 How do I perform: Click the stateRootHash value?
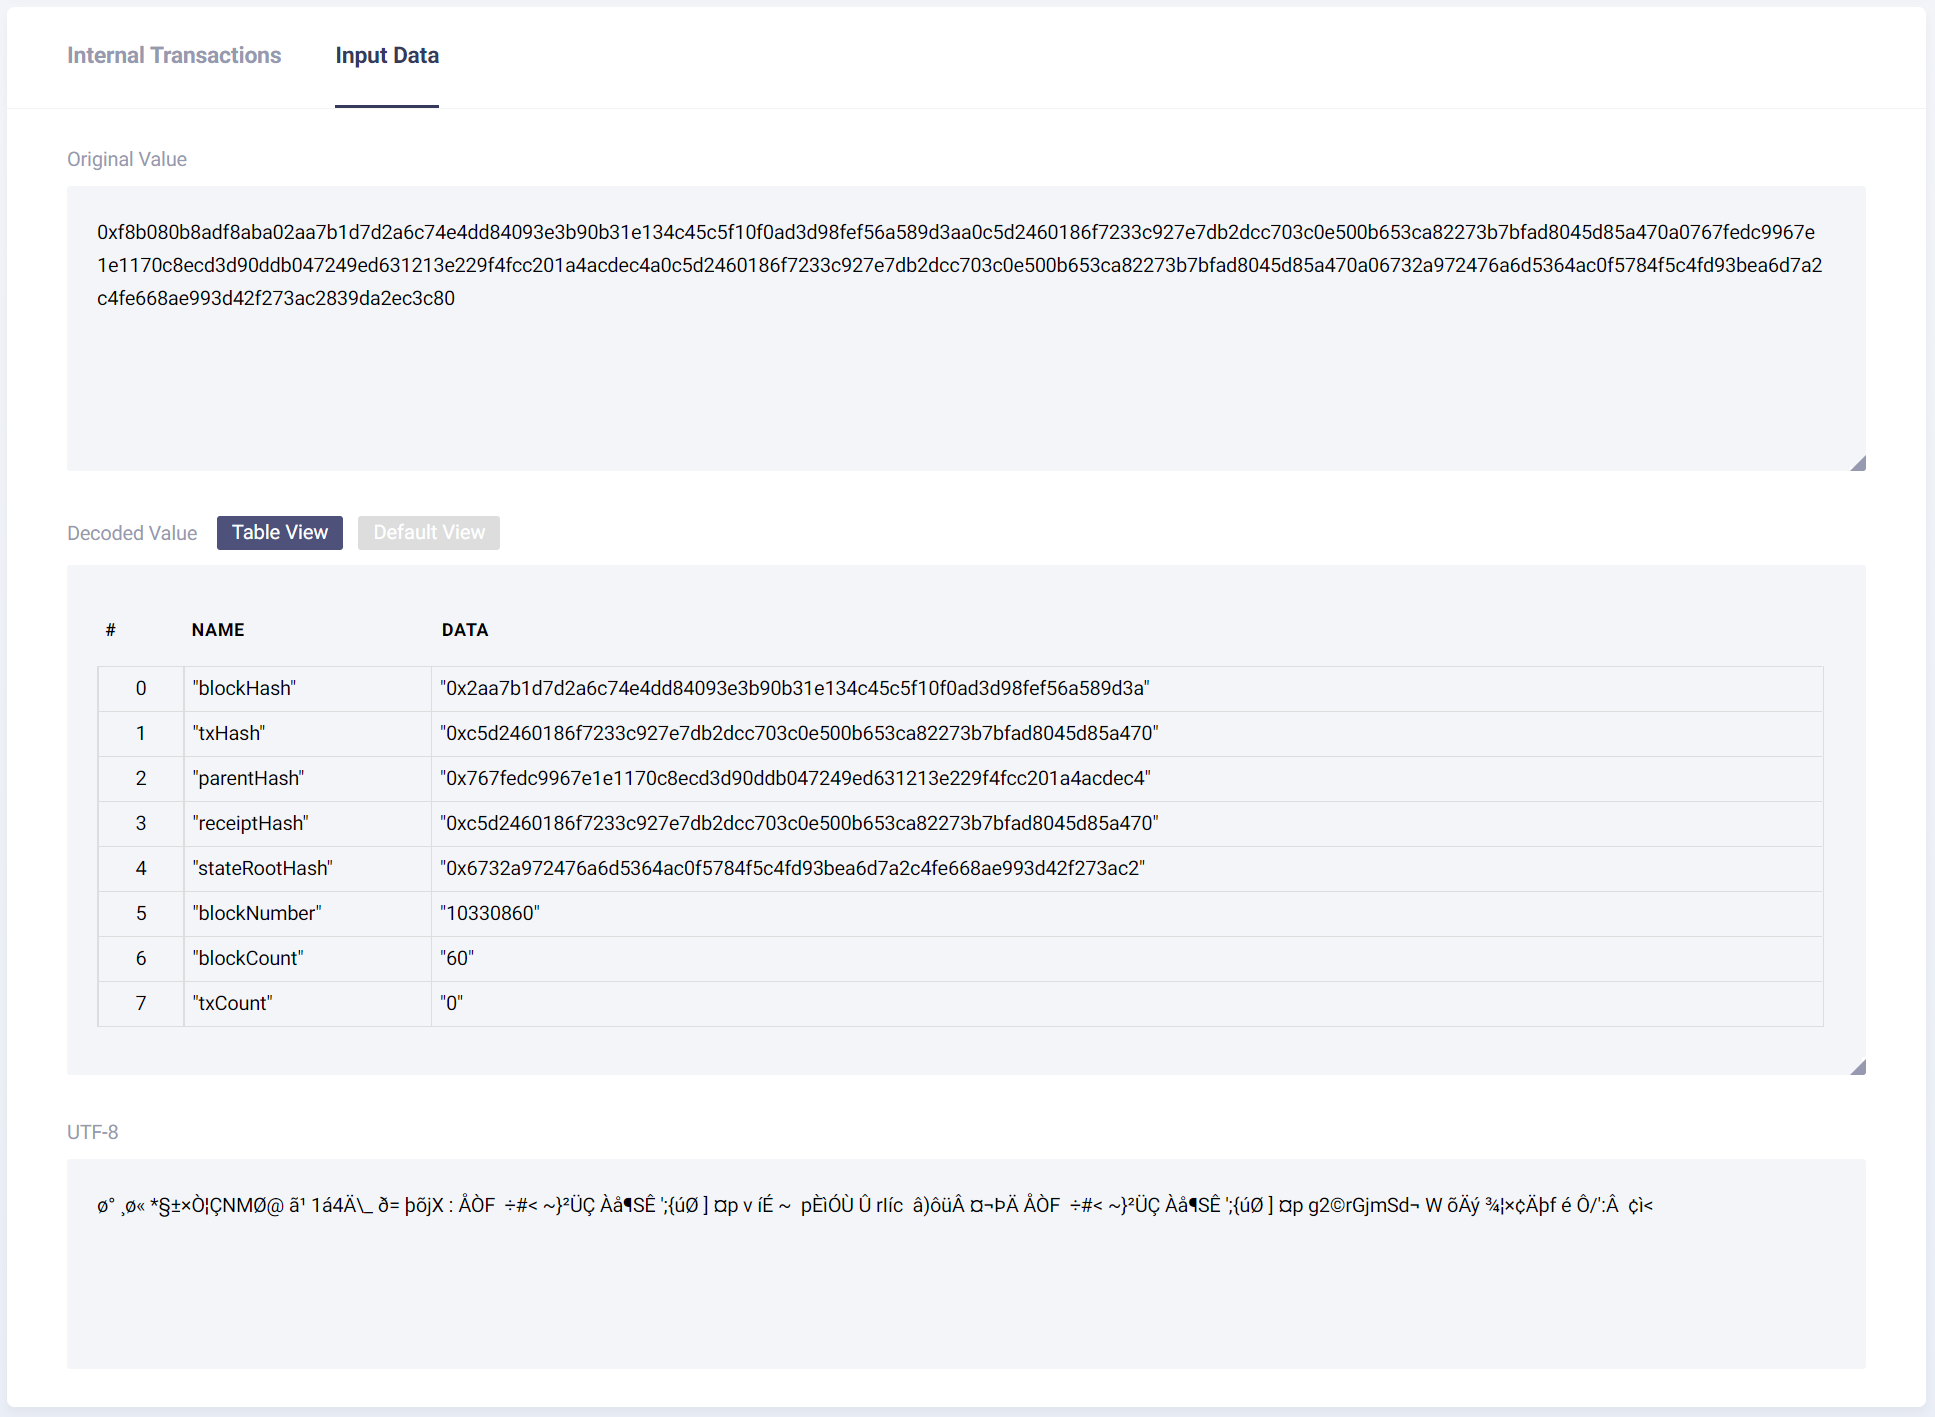(x=792, y=868)
